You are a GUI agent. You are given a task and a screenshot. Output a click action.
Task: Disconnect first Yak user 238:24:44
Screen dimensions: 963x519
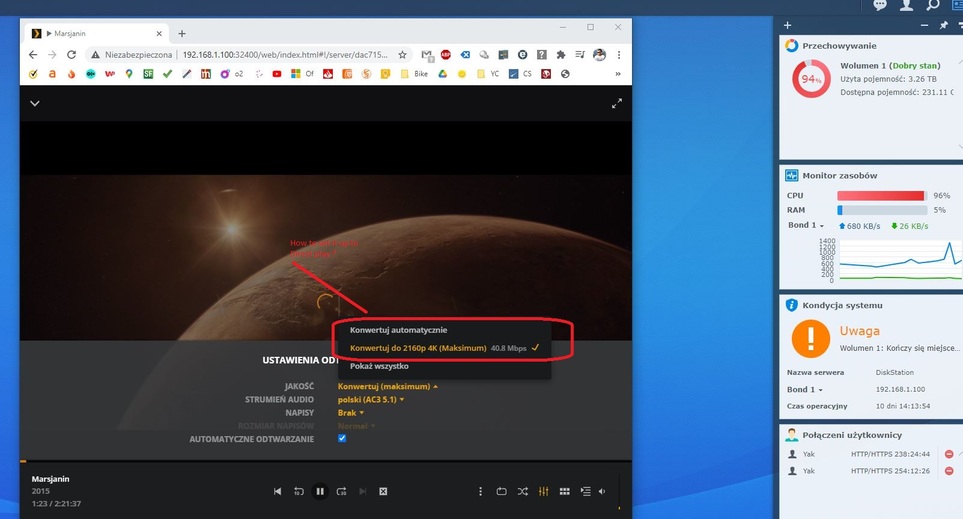coord(949,455)
